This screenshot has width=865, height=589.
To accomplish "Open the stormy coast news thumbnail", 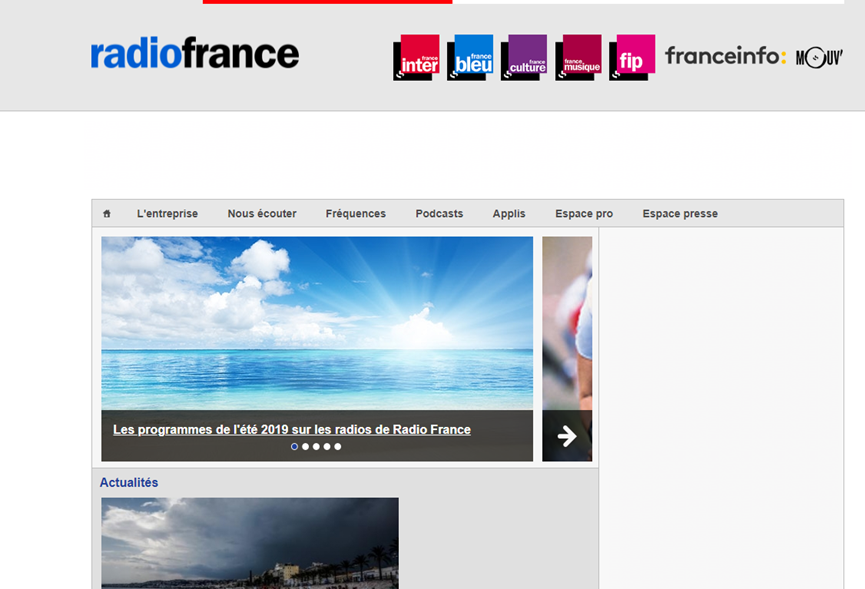I will pyautogui.click(x=250, y=543).
